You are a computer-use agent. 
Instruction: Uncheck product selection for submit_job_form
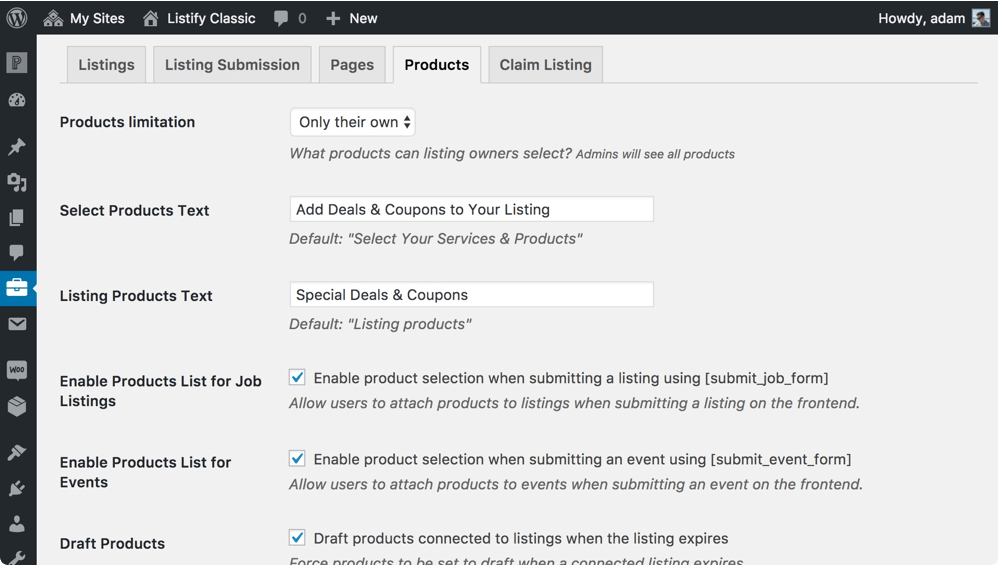(297, 377)
